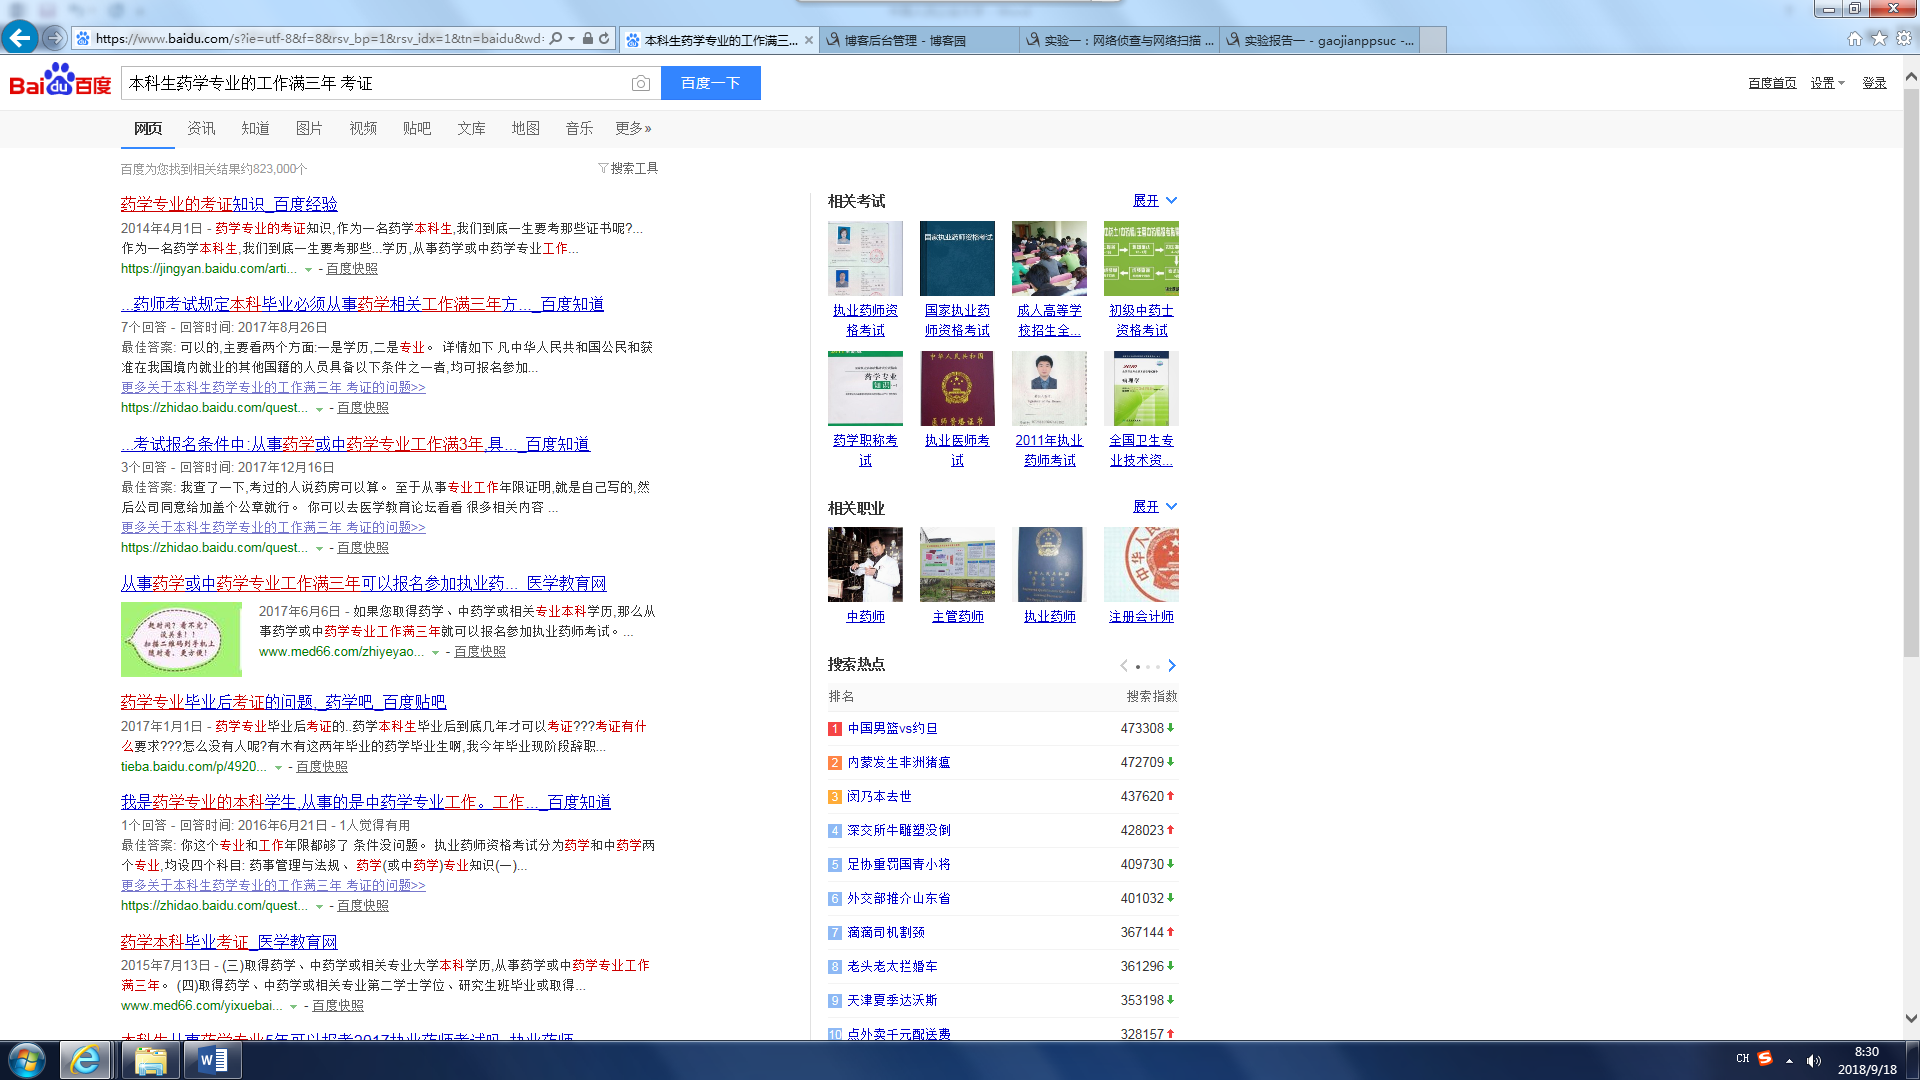Screen dimensions: 1920x1080
Task: Open the browser tools gear icon
Action: click(x=1904, y=38)
